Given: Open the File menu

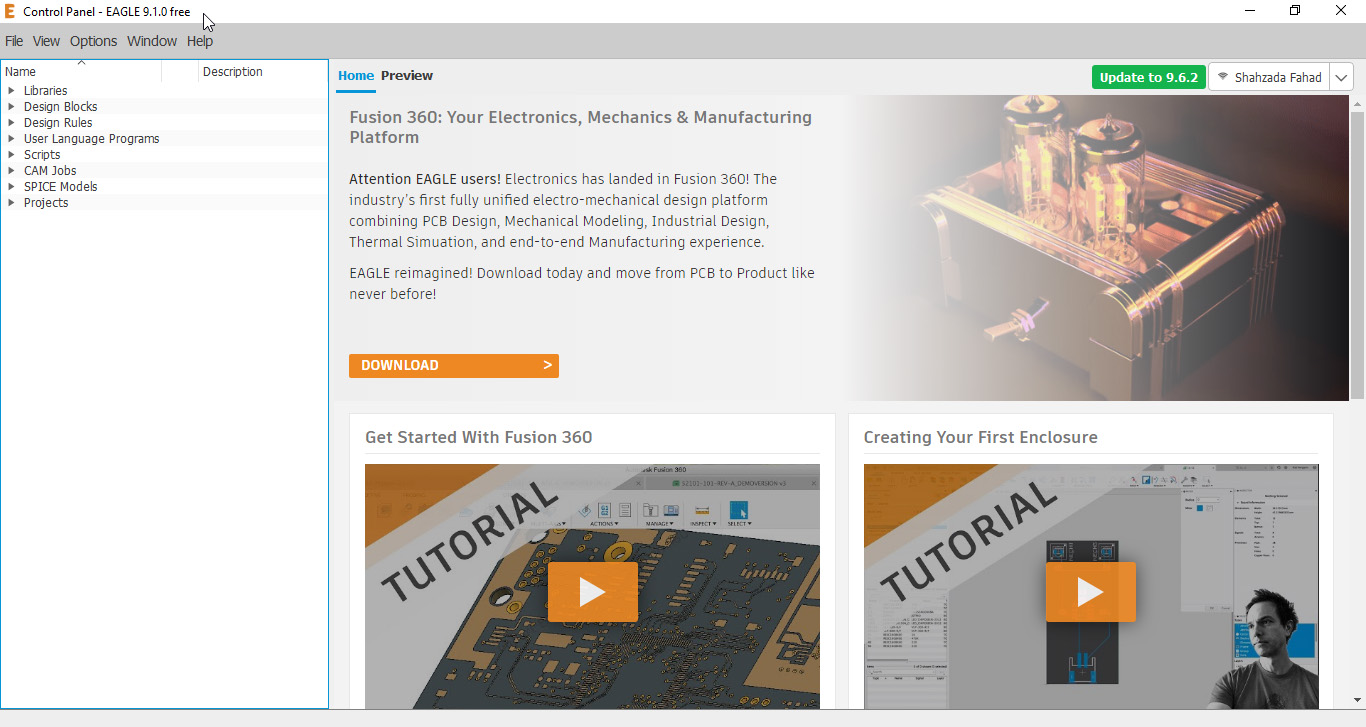Looking at the screenshot, I should click(14, 41).
